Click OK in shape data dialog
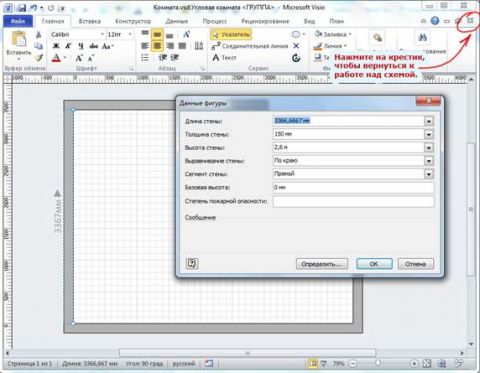The height and width of the screenshot is (373, 480). [x=374, y=264]
